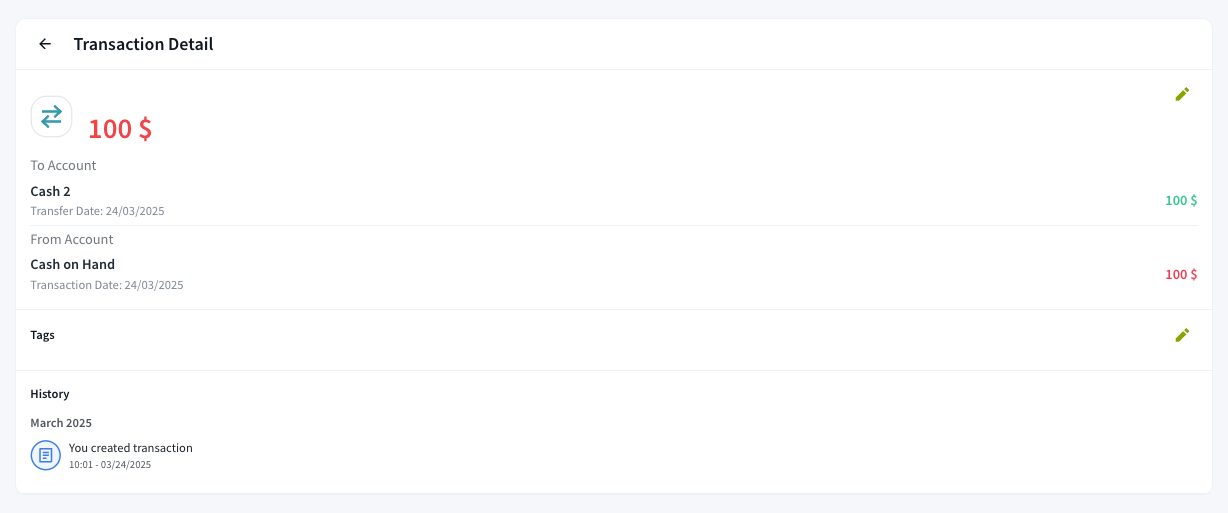This screenshot has height=513, width=1228.
Task: Click the Transaction Detail title
Action: 143,44
